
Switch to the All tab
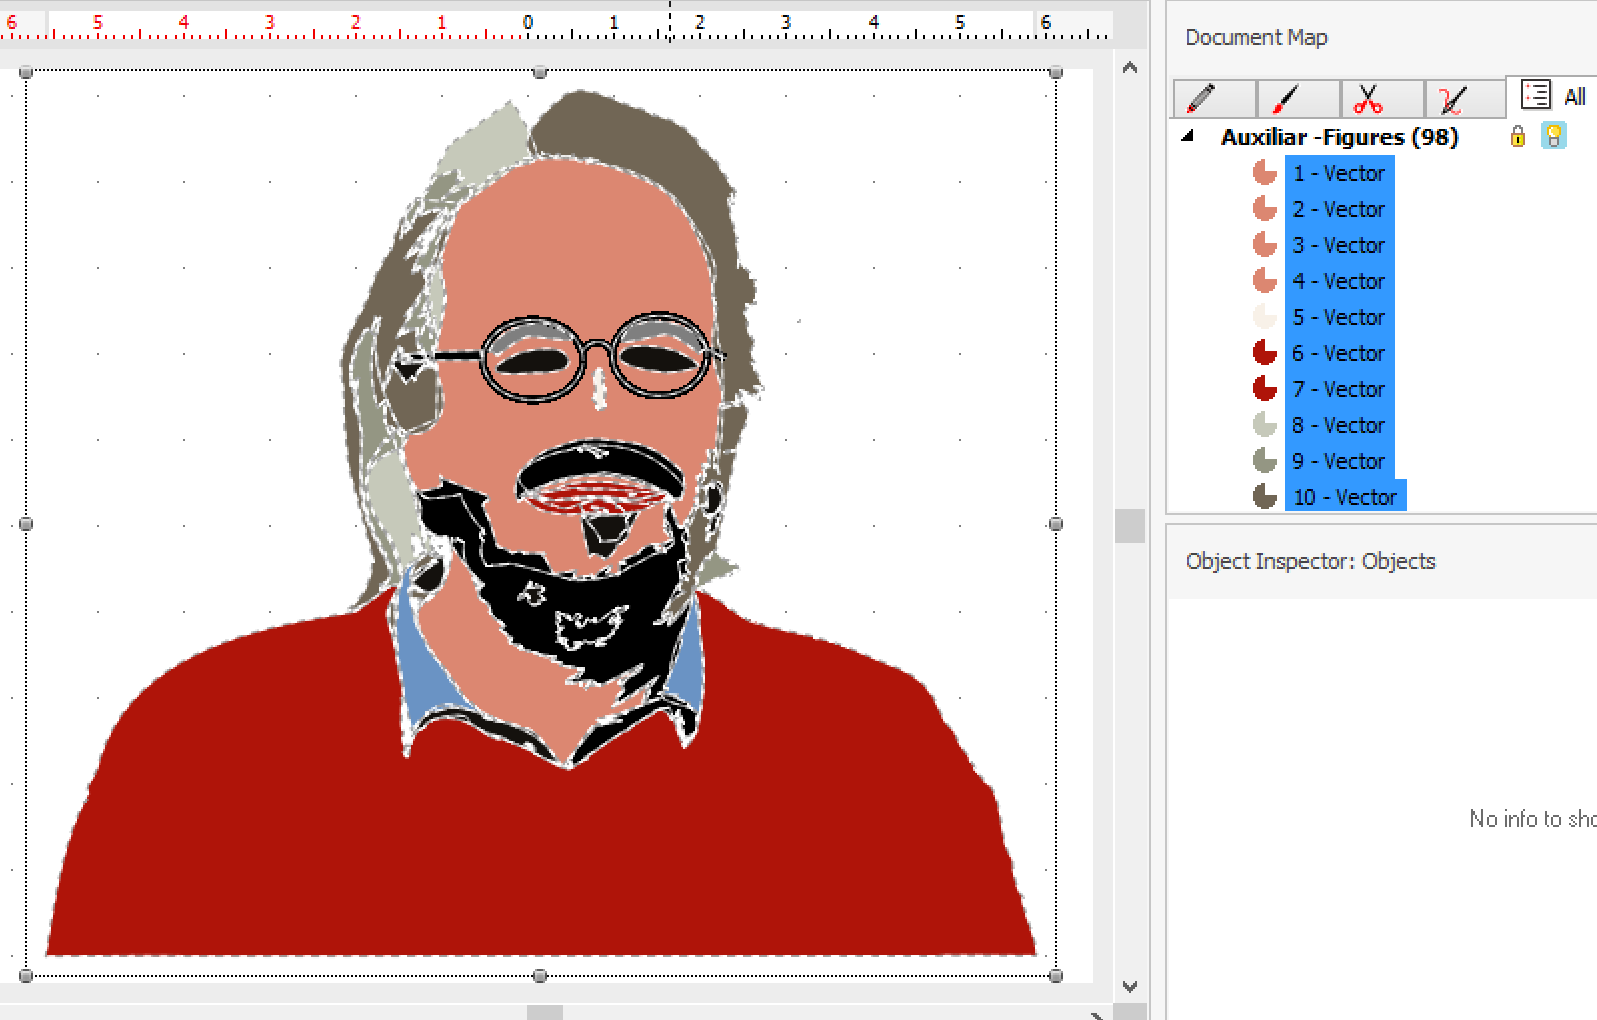click(x=1552, y=96)
